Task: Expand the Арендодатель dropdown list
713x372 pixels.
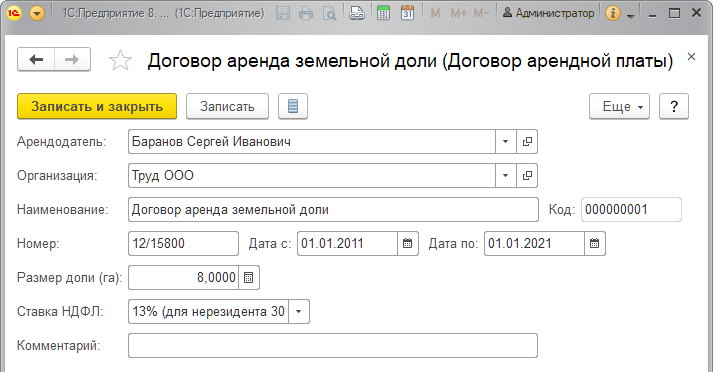Action: [x=505, y=141]
